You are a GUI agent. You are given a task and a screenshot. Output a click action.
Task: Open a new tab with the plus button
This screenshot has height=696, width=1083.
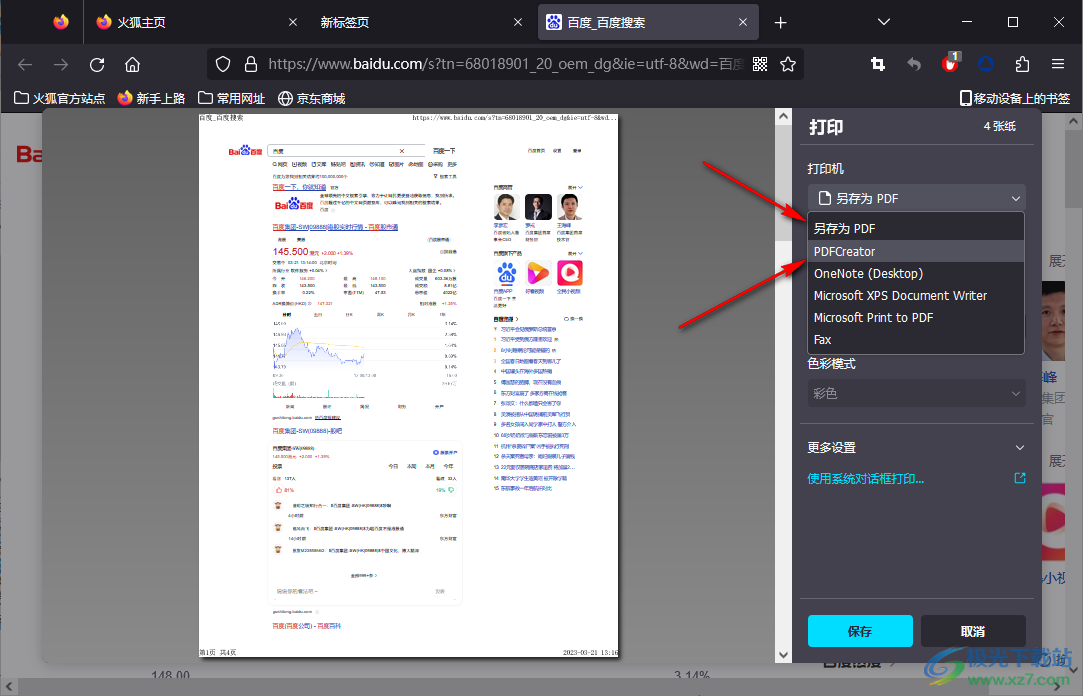coord(780,23)
